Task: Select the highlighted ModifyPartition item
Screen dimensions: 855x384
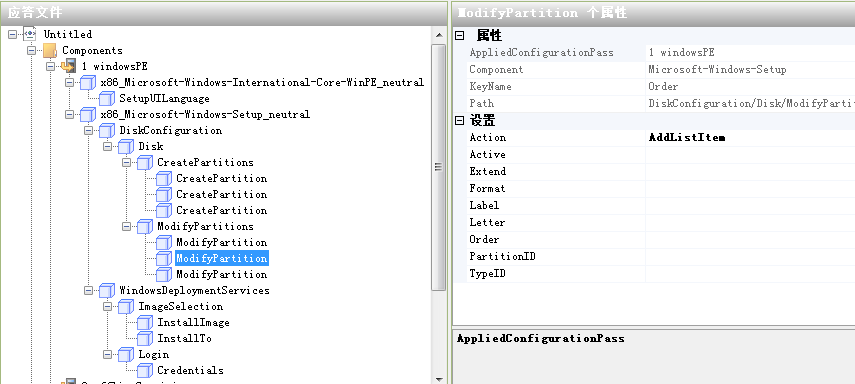Action: click(x=221, y=259)
